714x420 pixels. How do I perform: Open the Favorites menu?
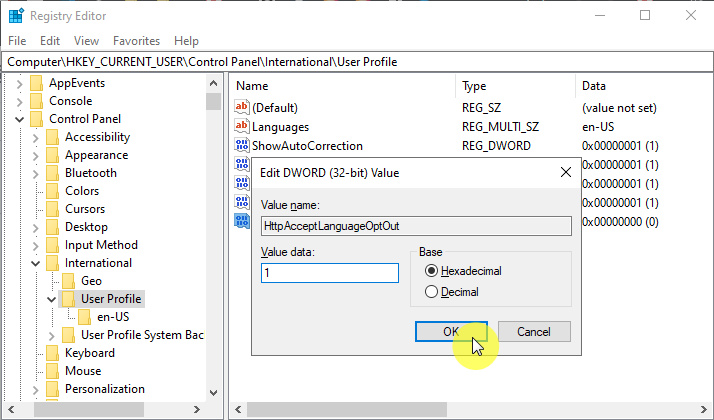coord(136,41)
